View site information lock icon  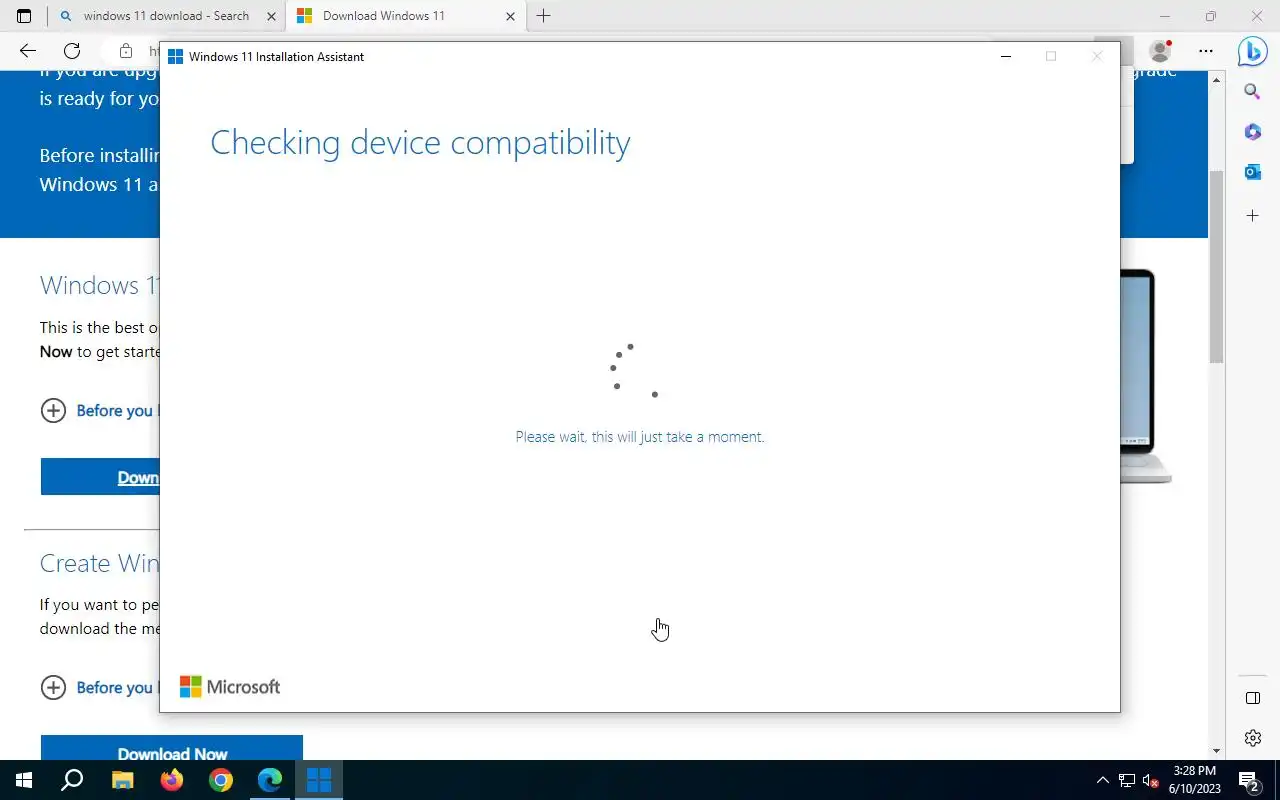pyautogui.click(x=125, y=51)
